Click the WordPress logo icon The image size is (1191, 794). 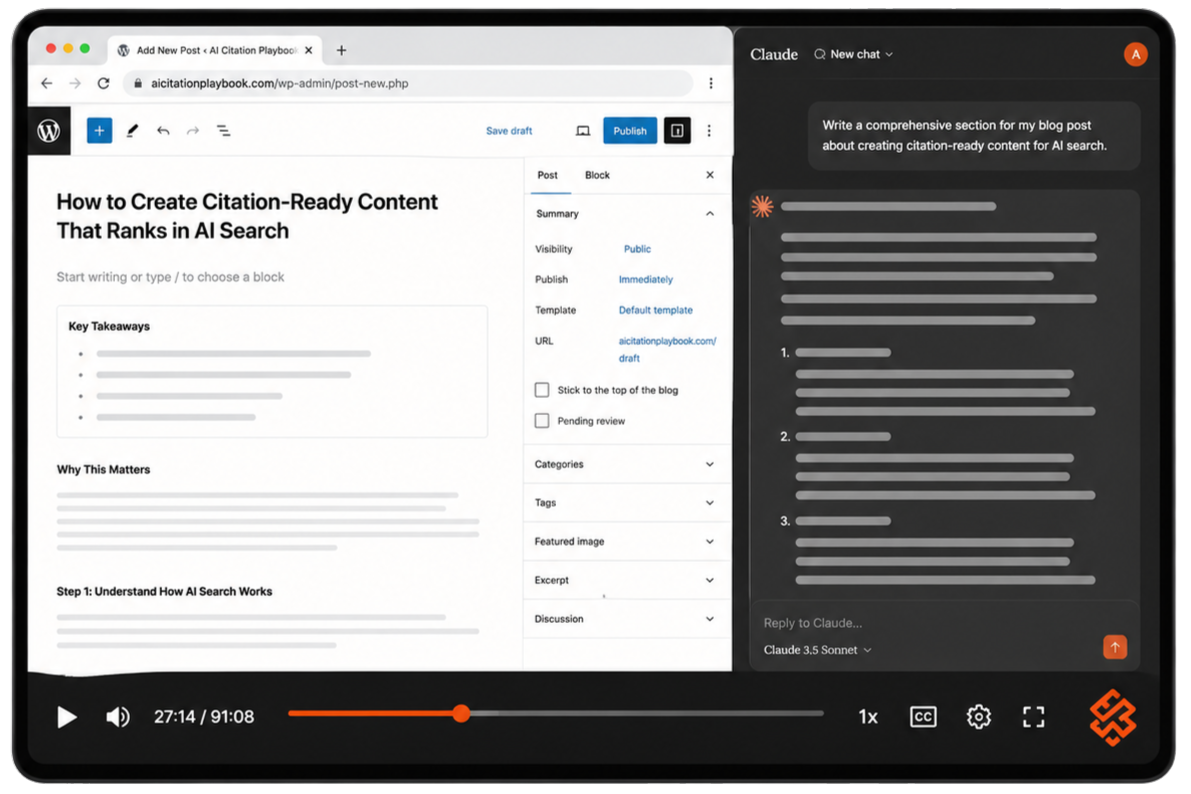point(49,131)
